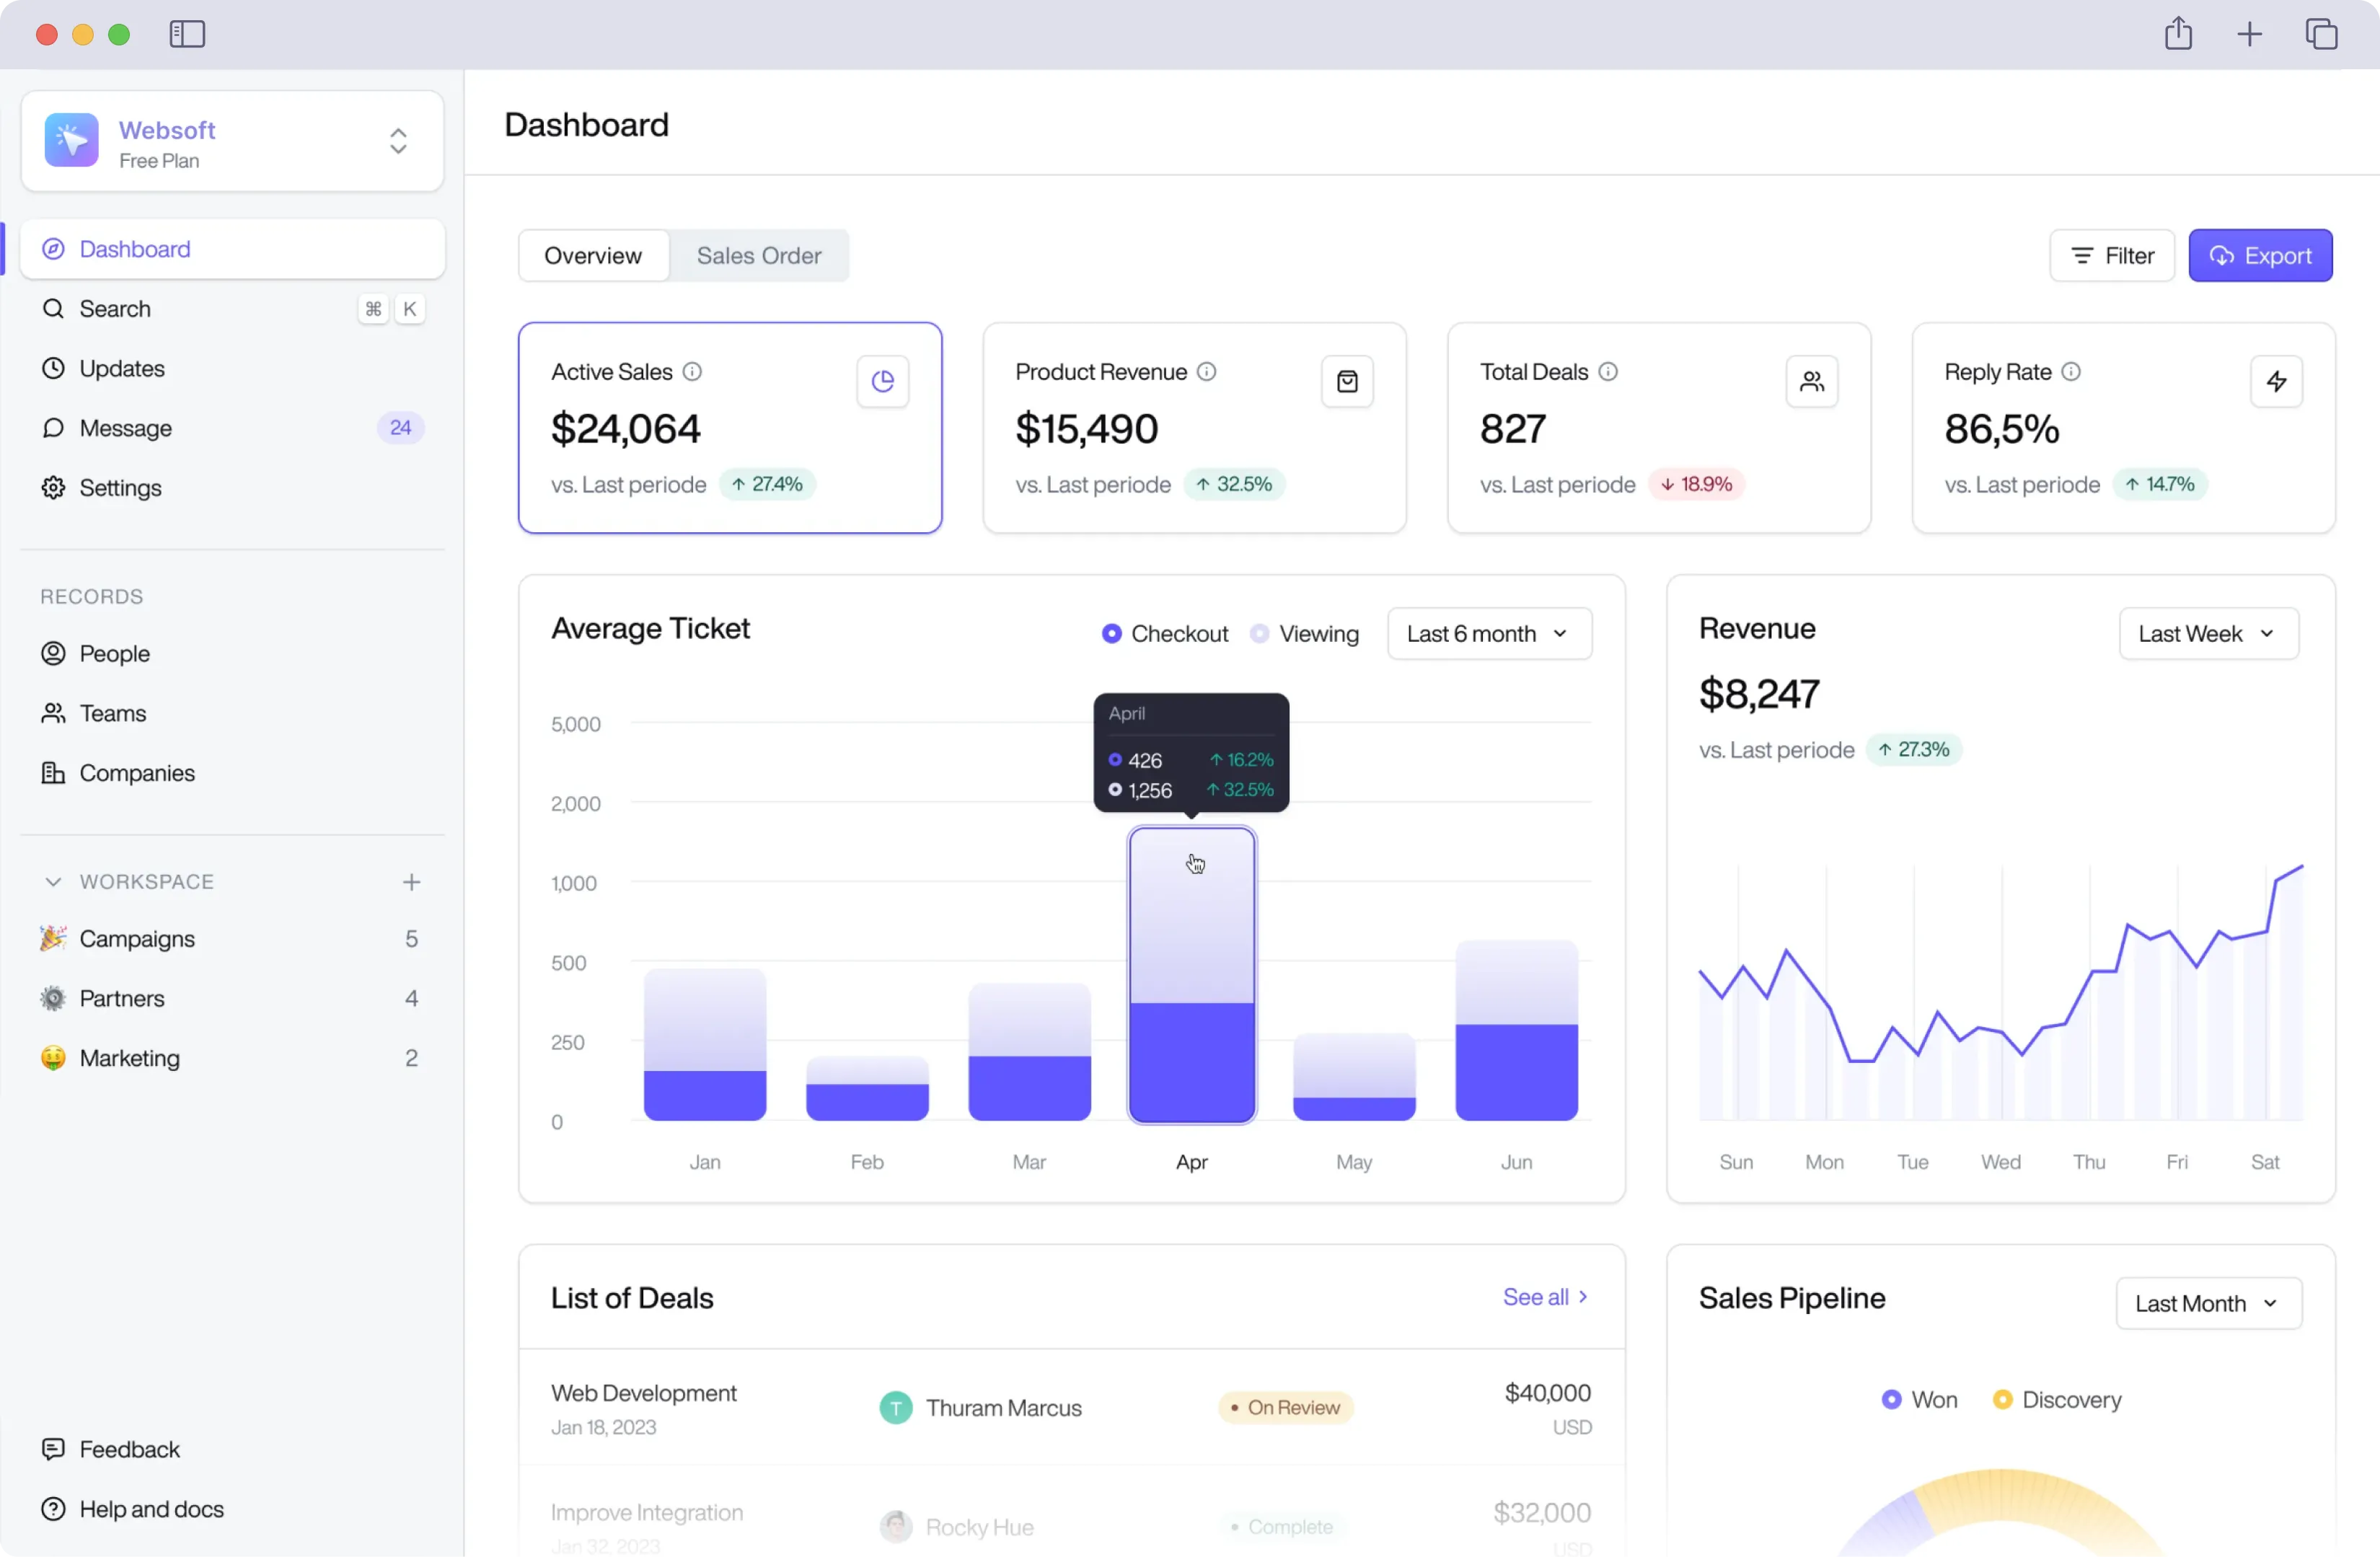Click the Websoft logo icon
The height and width of the screenshot is (1557, 2380).
point(71,140)
